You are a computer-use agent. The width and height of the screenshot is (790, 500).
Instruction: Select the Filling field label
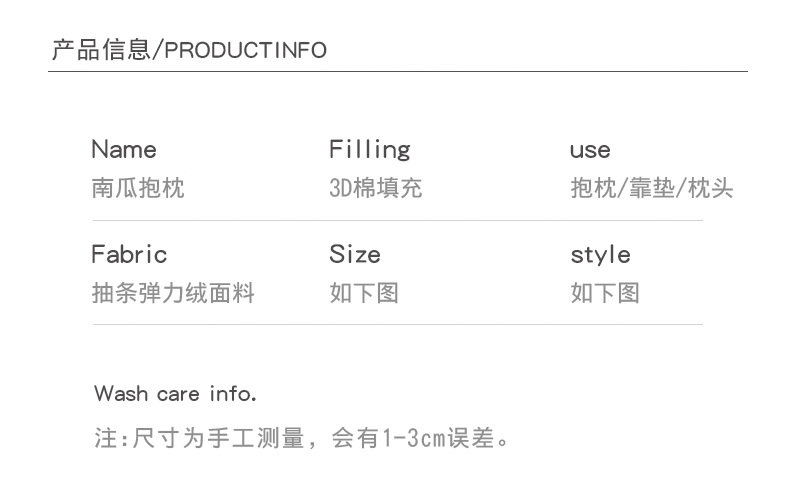click(369, 150)
